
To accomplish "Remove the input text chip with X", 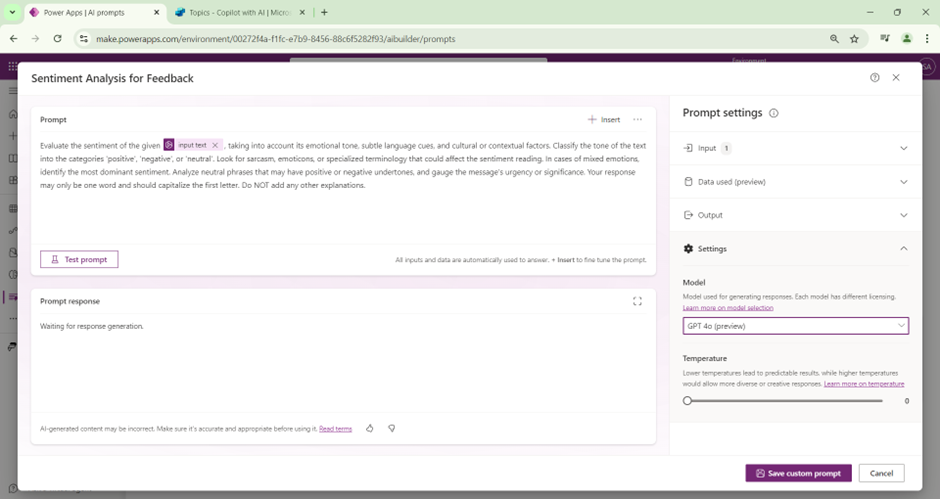I will 215,145.
